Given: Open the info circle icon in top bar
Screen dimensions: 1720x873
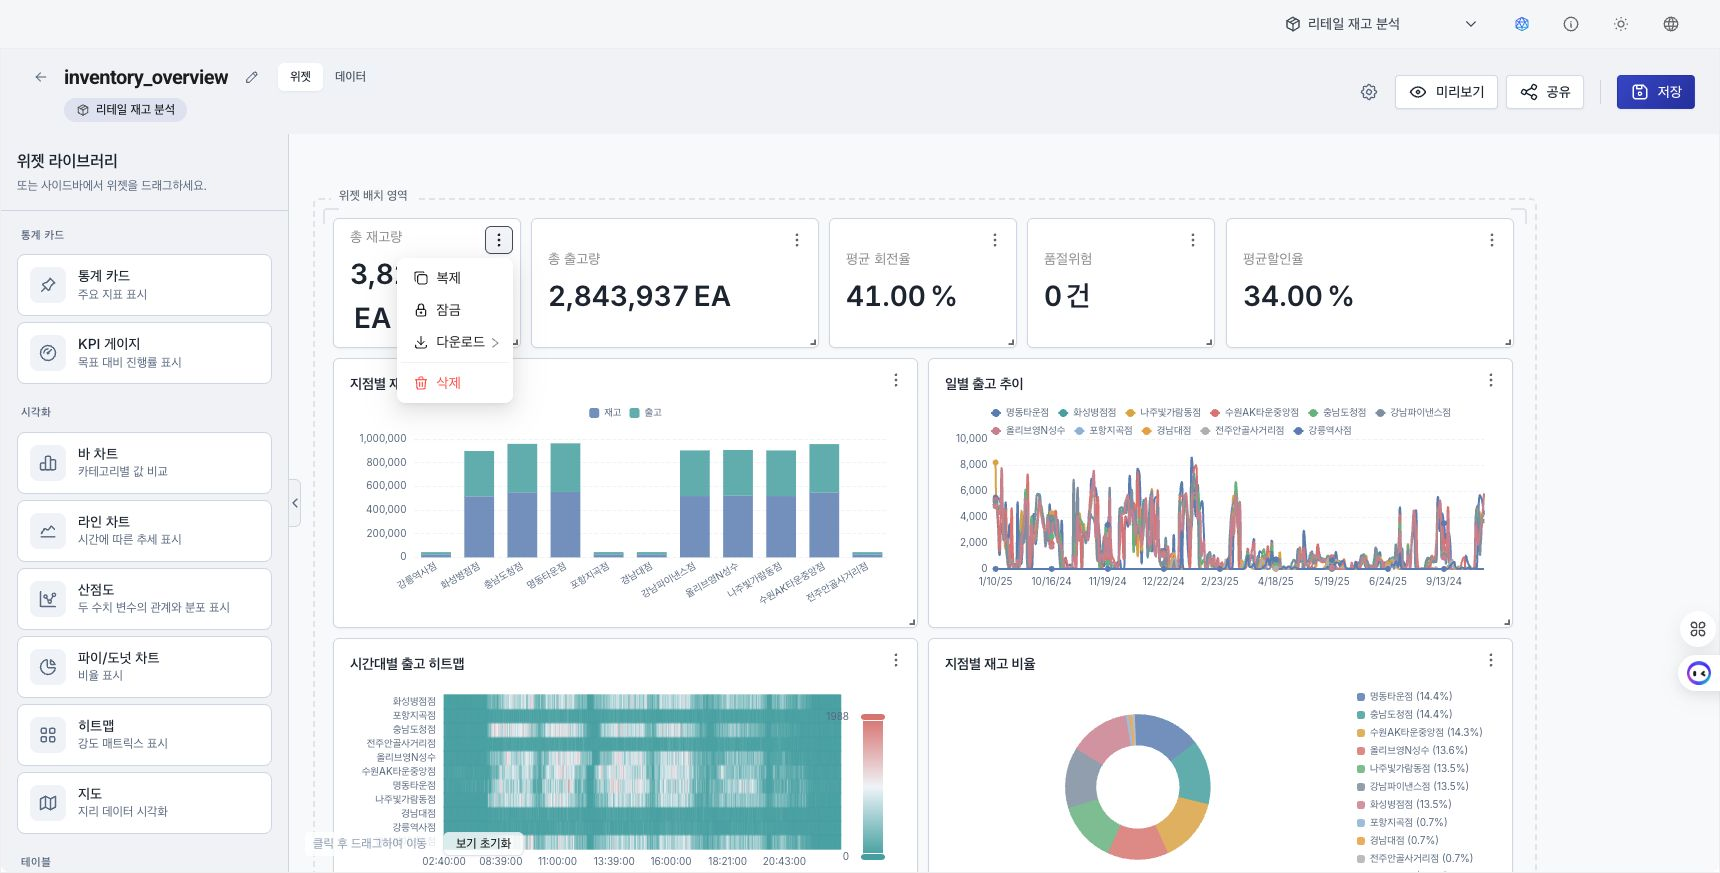Looking at the screenshot, I should click(x=1571, y=24).
